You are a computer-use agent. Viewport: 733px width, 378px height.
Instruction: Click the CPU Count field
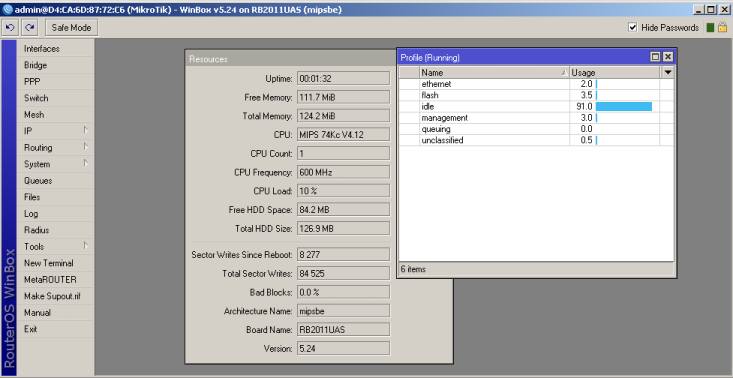tap(343, 153)
